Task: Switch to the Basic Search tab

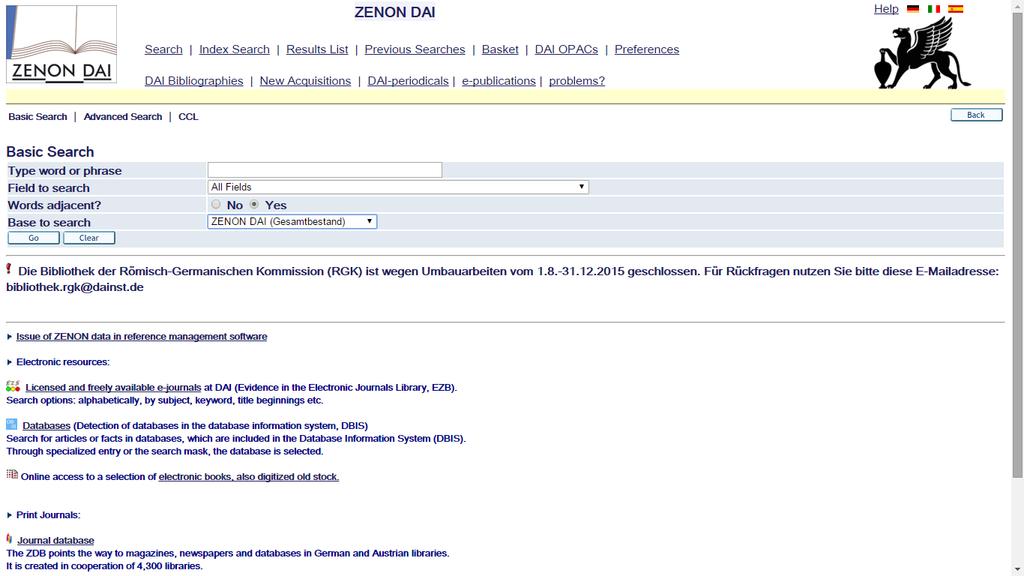Action: click(37, 117)
